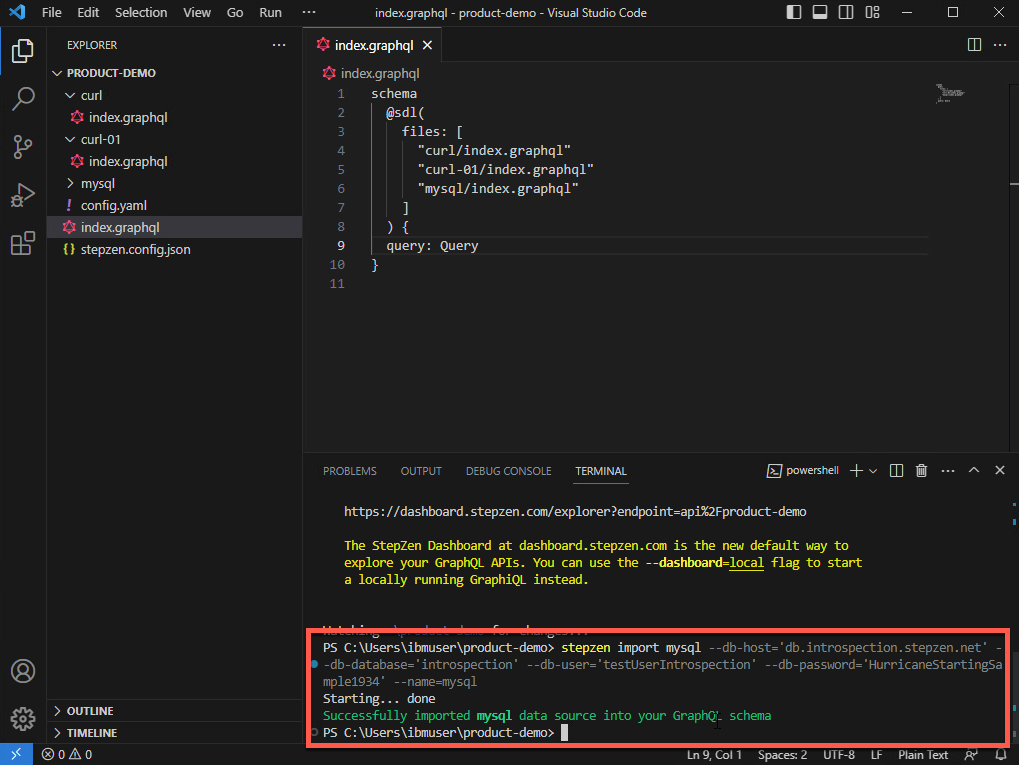Viewport: 1019px width, 765px height.
Task: Click the Plain Text language mode
Action: pos(923,755)
